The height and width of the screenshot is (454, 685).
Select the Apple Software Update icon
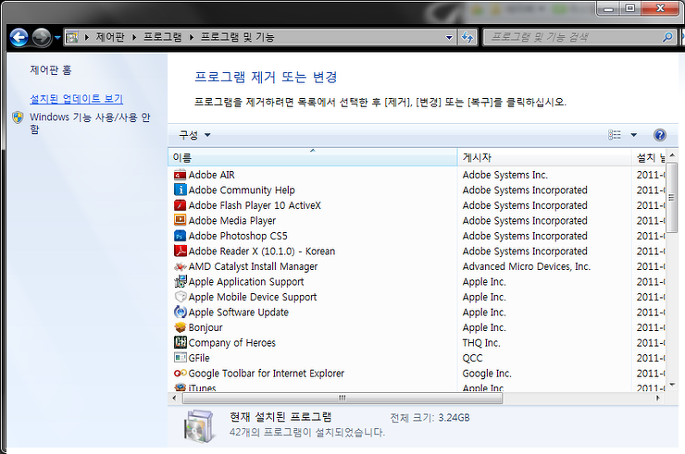pos(180,312)
